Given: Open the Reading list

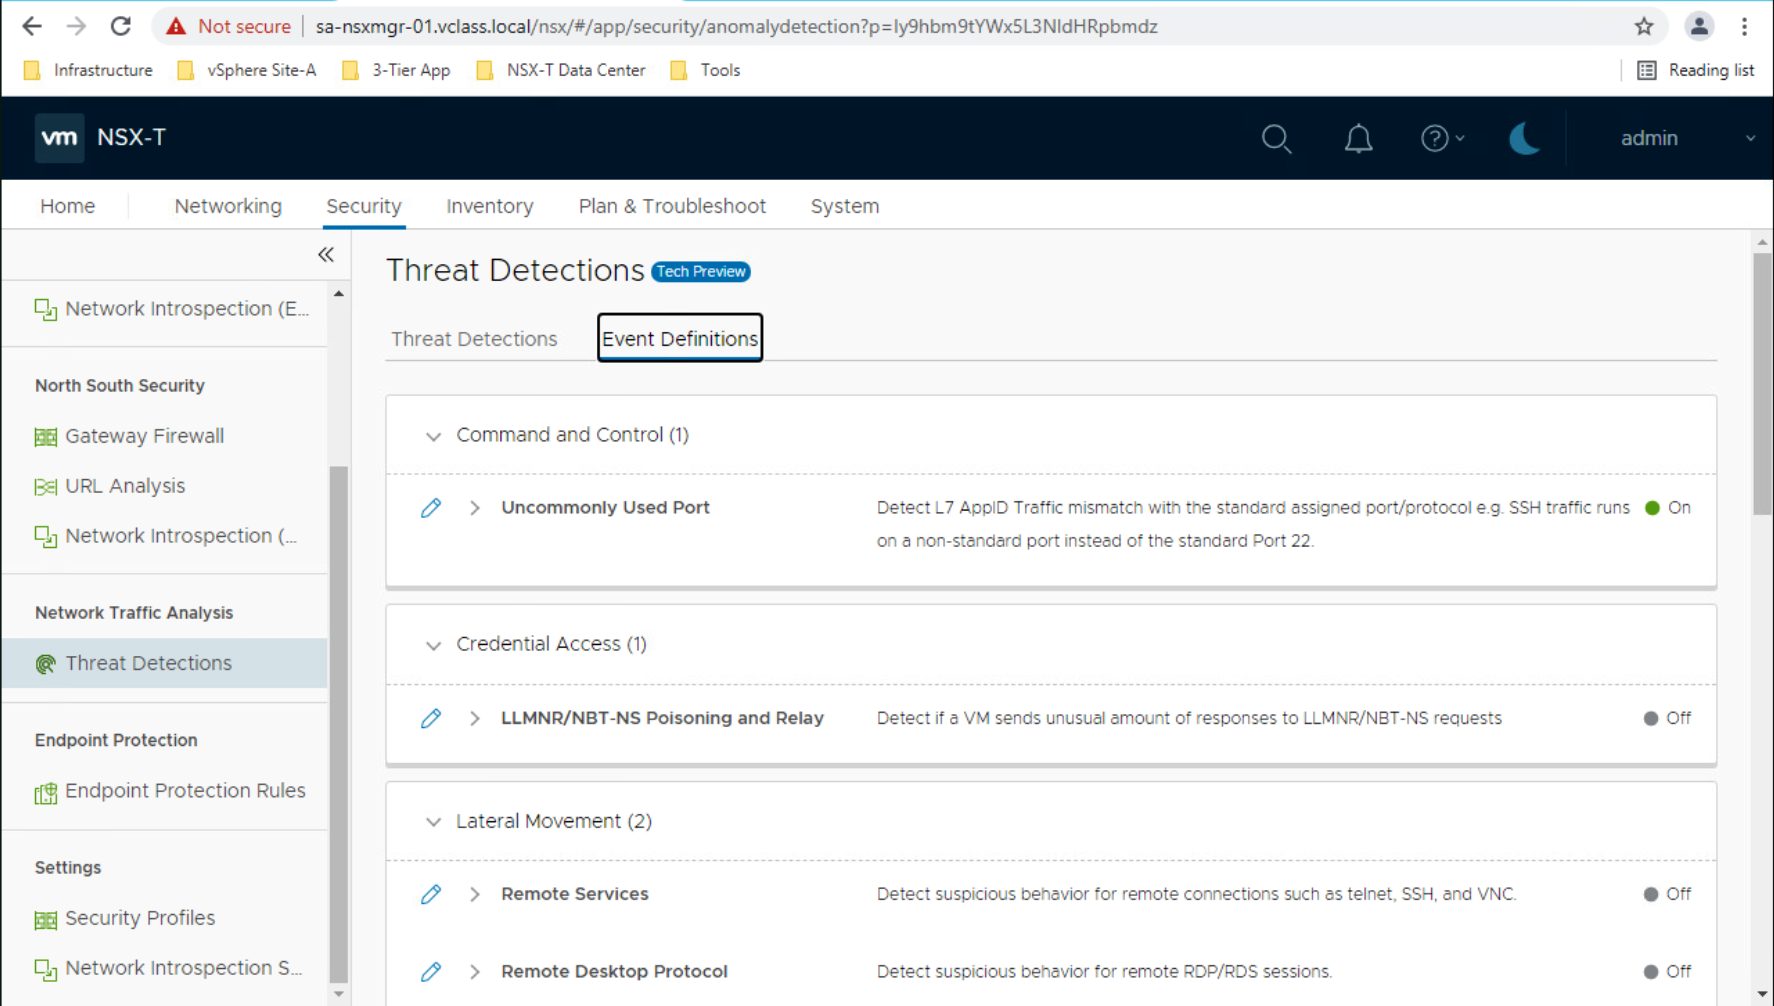Looking at the screenshot, I should 1695,70.
